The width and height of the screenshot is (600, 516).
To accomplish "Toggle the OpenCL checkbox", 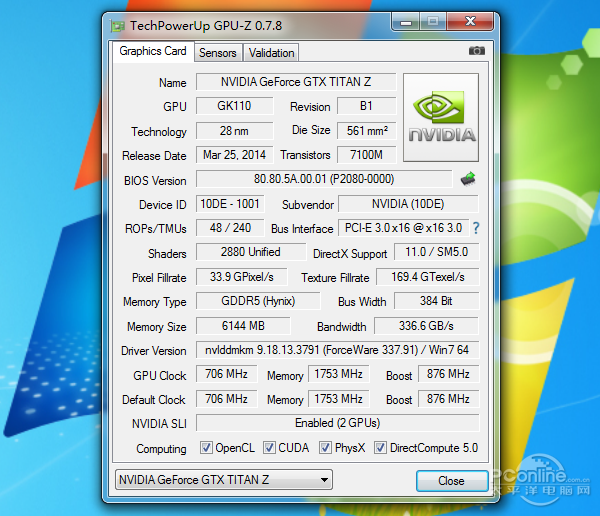I will coord(206,447).
